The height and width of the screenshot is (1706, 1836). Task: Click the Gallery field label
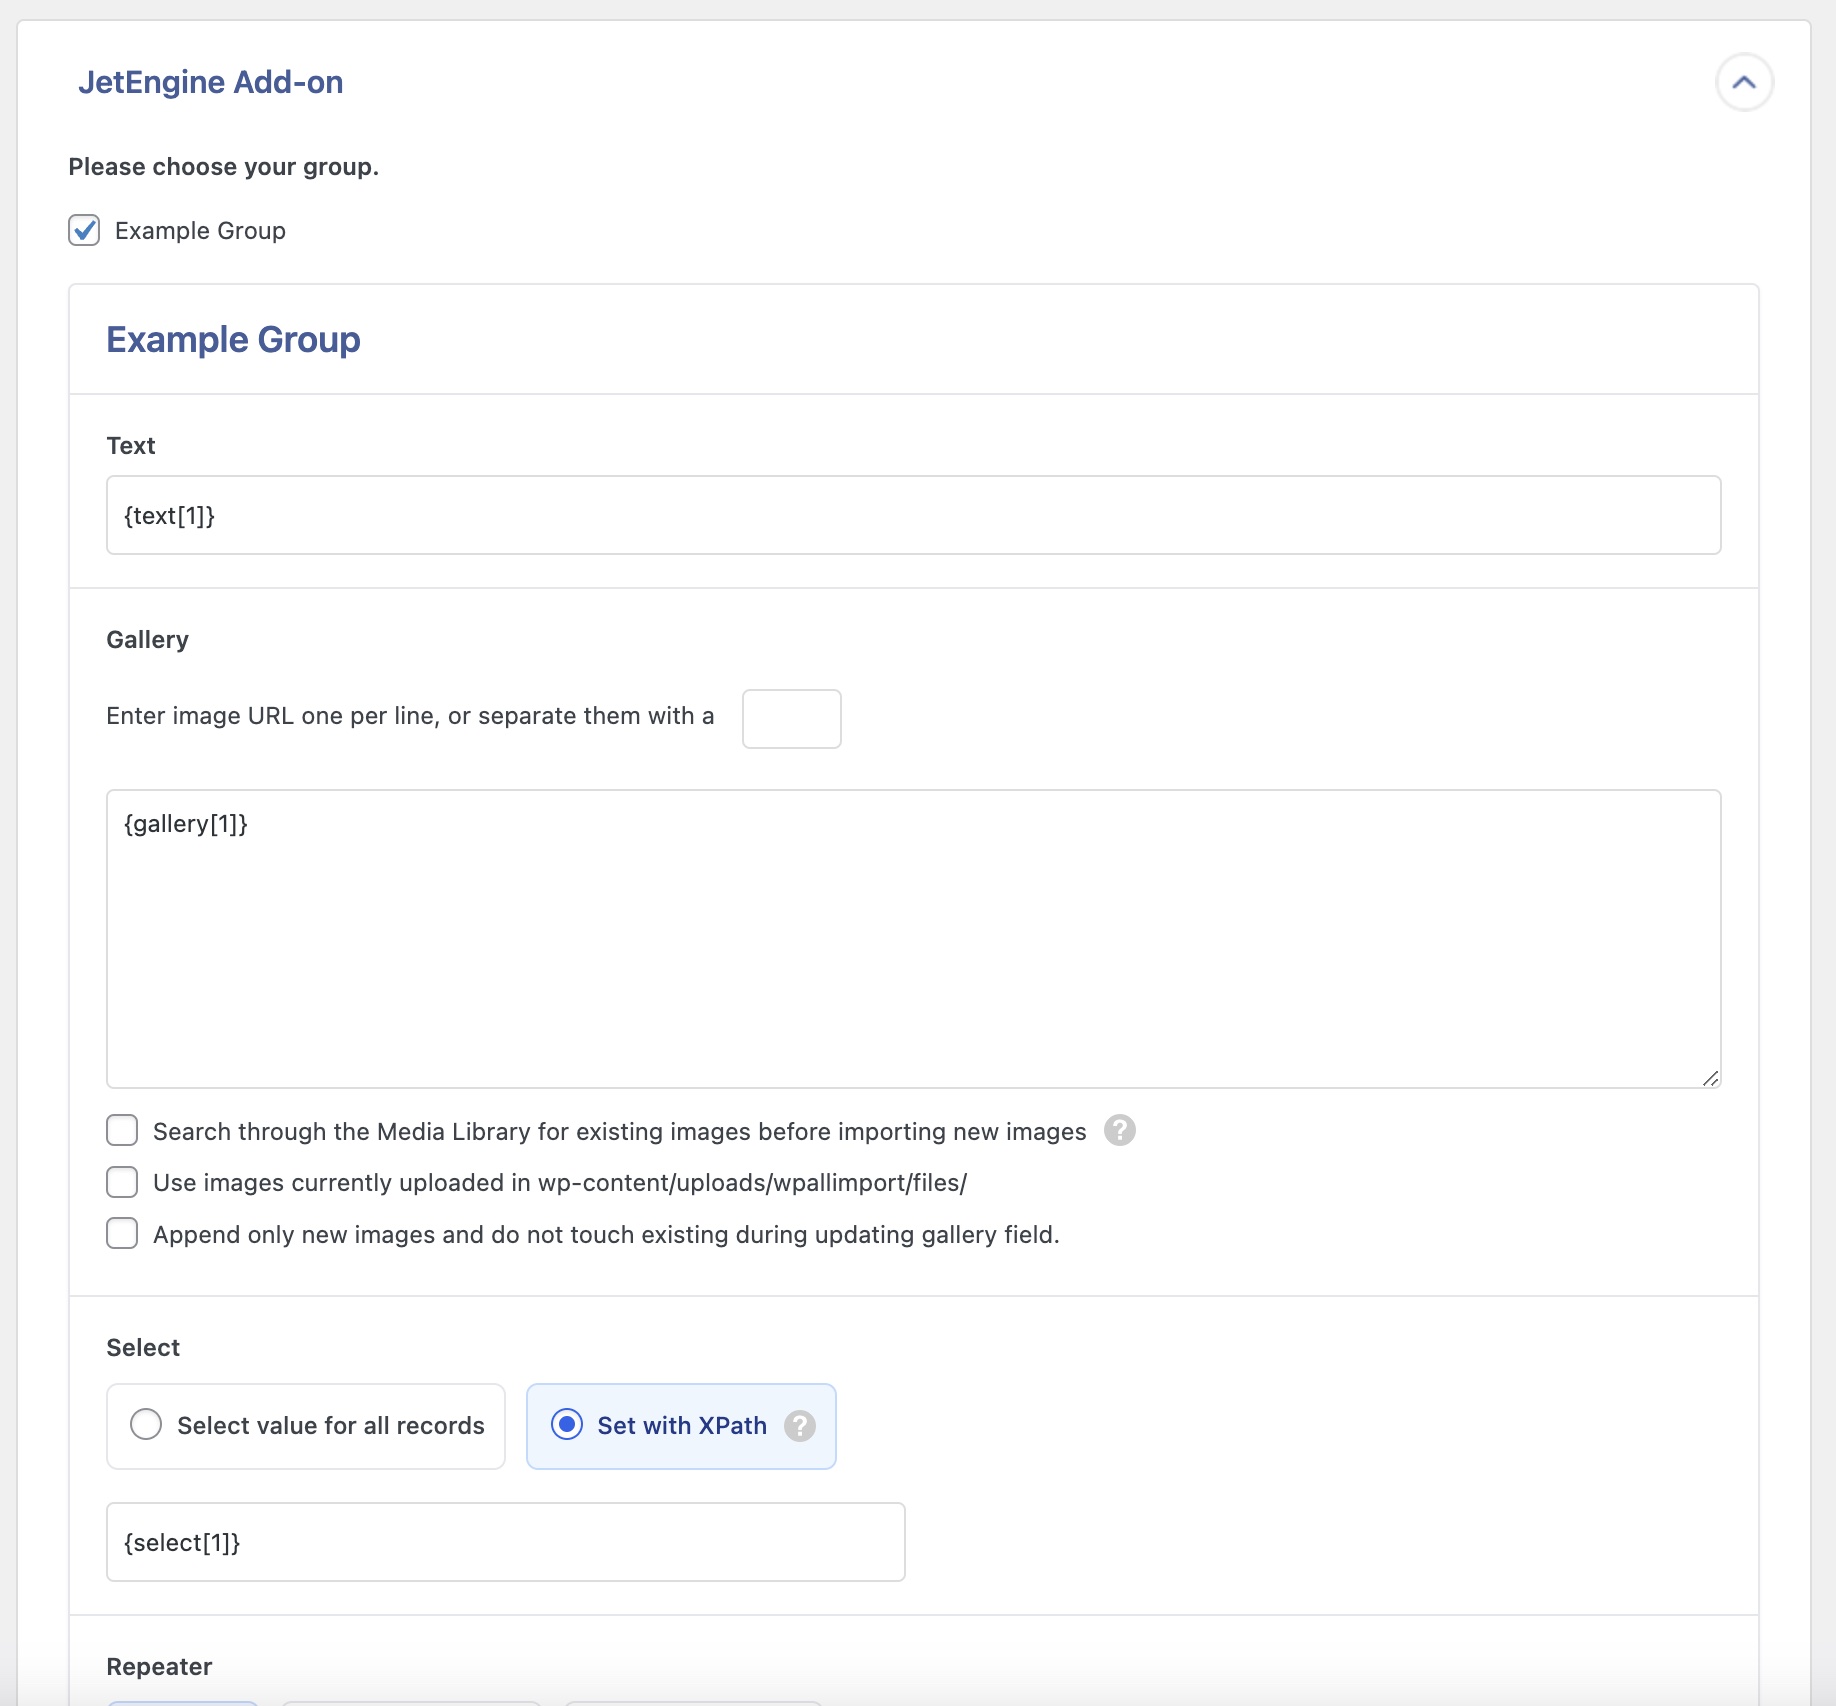[x=147, y=640]
